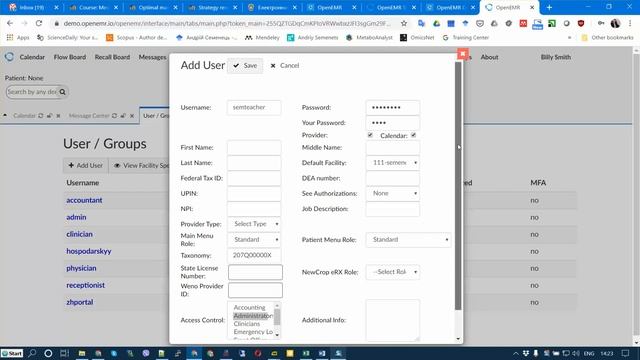Open a new browser tab
The width and height of the screenshot is (640, 360).
tap(549, 7)
